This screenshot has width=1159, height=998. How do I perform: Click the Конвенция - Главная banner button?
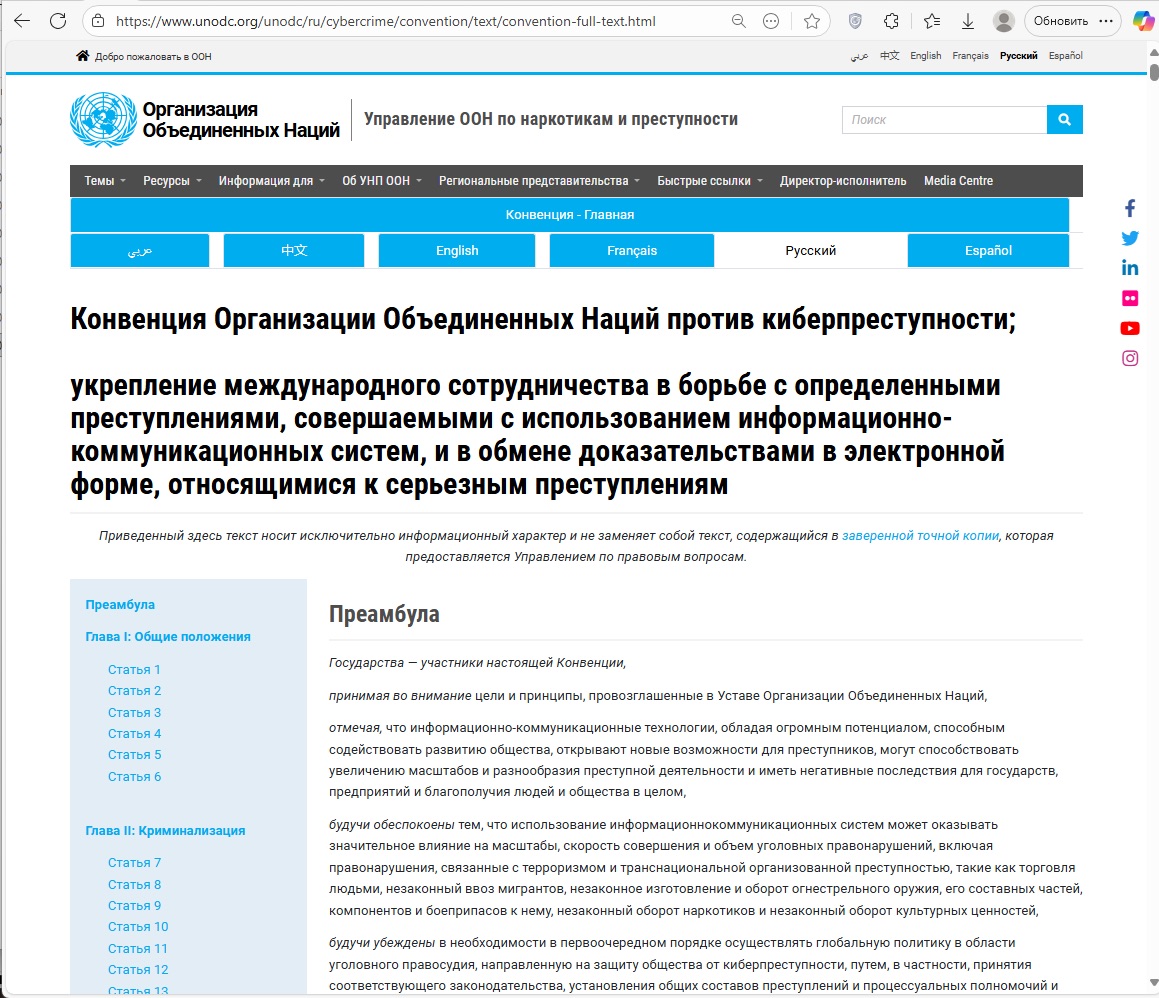click(569, 214)
